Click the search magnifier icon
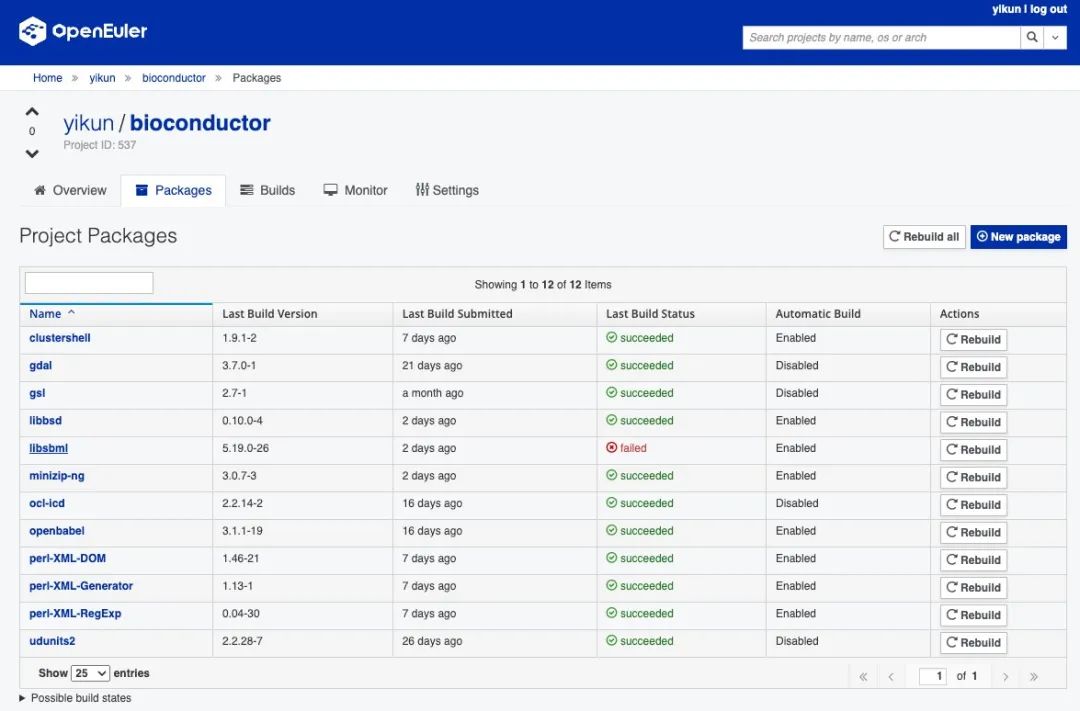 point(1031,37)
